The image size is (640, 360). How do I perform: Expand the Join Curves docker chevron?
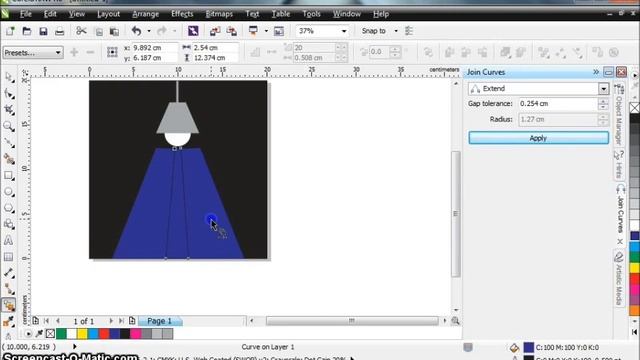click(x=596, y=72)
